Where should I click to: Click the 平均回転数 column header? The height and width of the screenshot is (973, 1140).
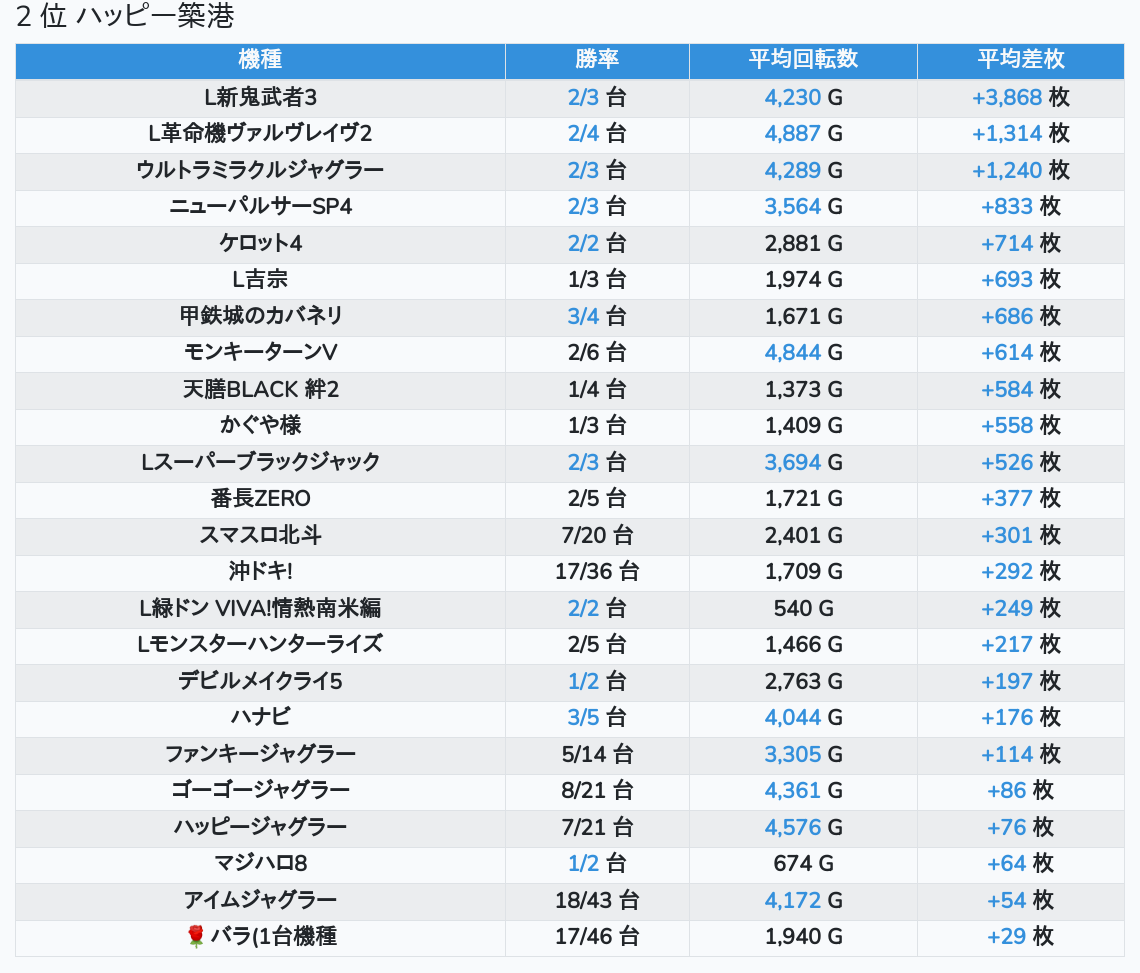(803, 60)
